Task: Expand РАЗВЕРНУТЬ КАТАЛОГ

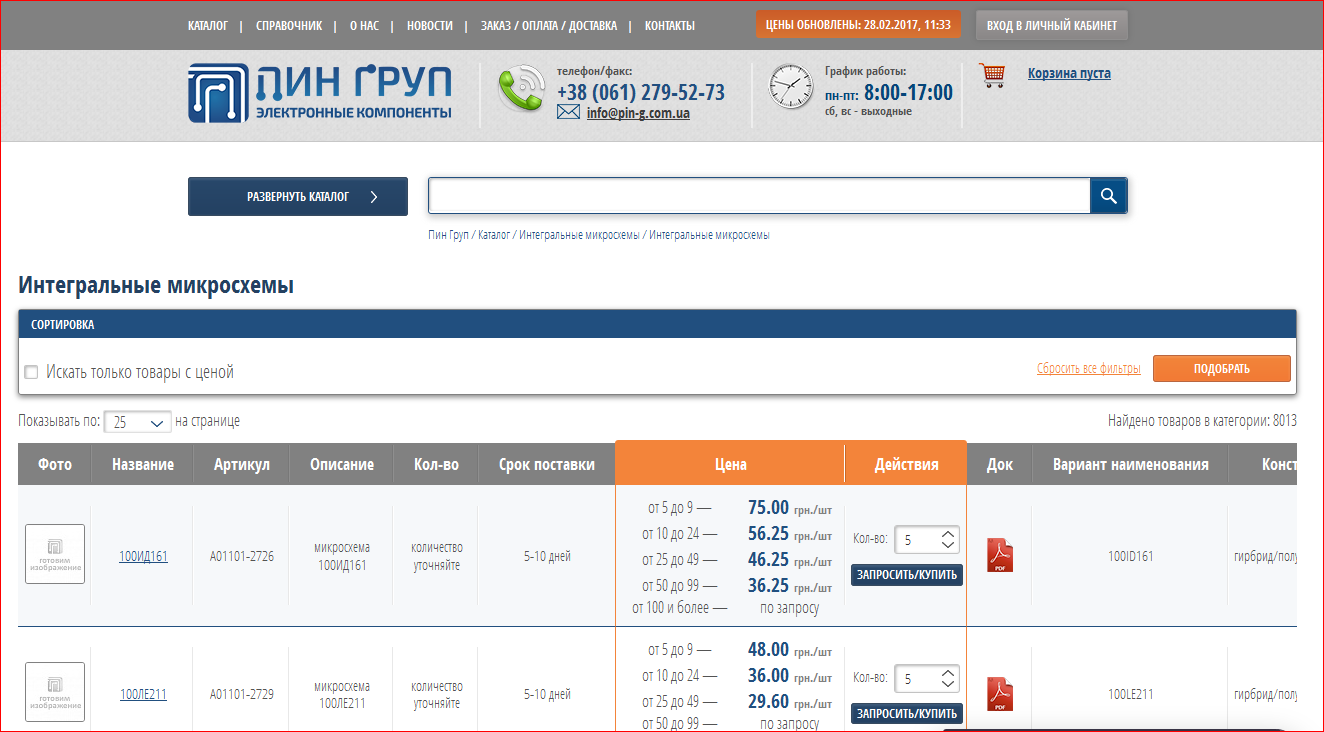Action: 297,196
